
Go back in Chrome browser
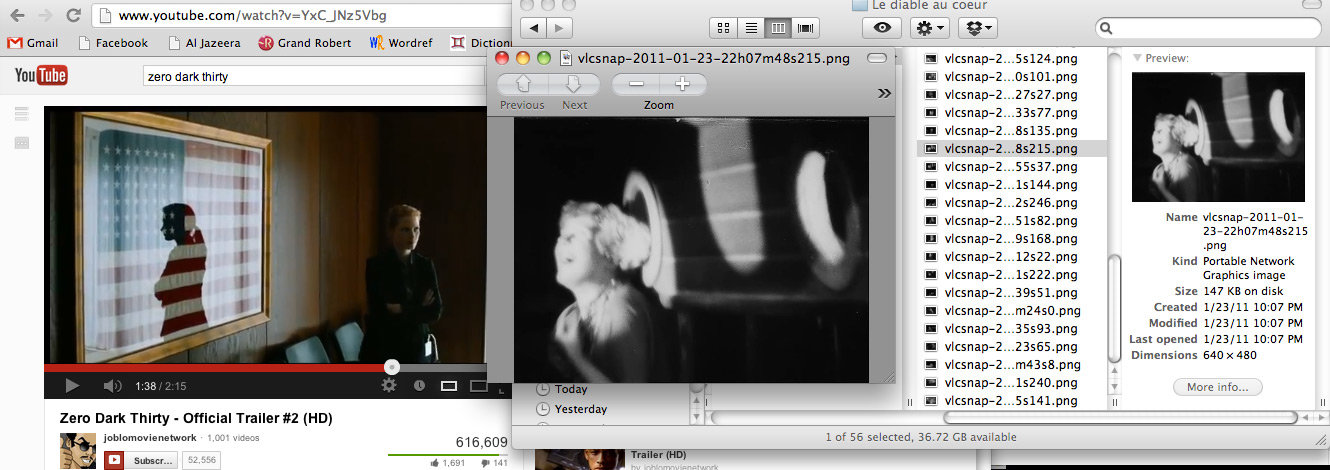[16, 16]
